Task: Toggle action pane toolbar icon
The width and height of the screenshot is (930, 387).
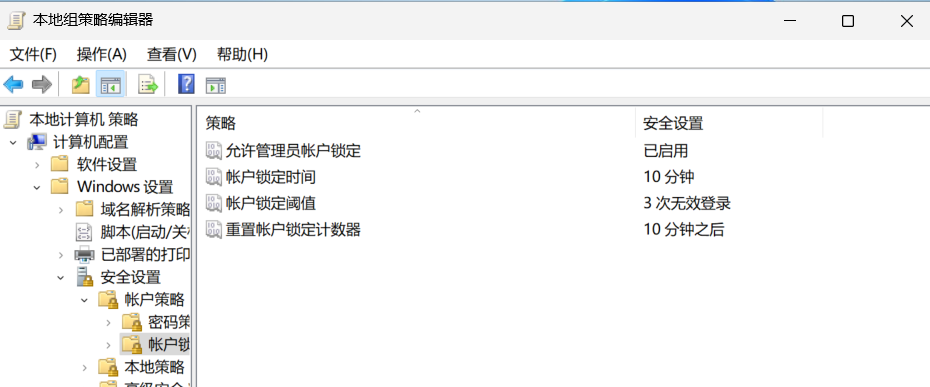Action: [x=216, y=85]
